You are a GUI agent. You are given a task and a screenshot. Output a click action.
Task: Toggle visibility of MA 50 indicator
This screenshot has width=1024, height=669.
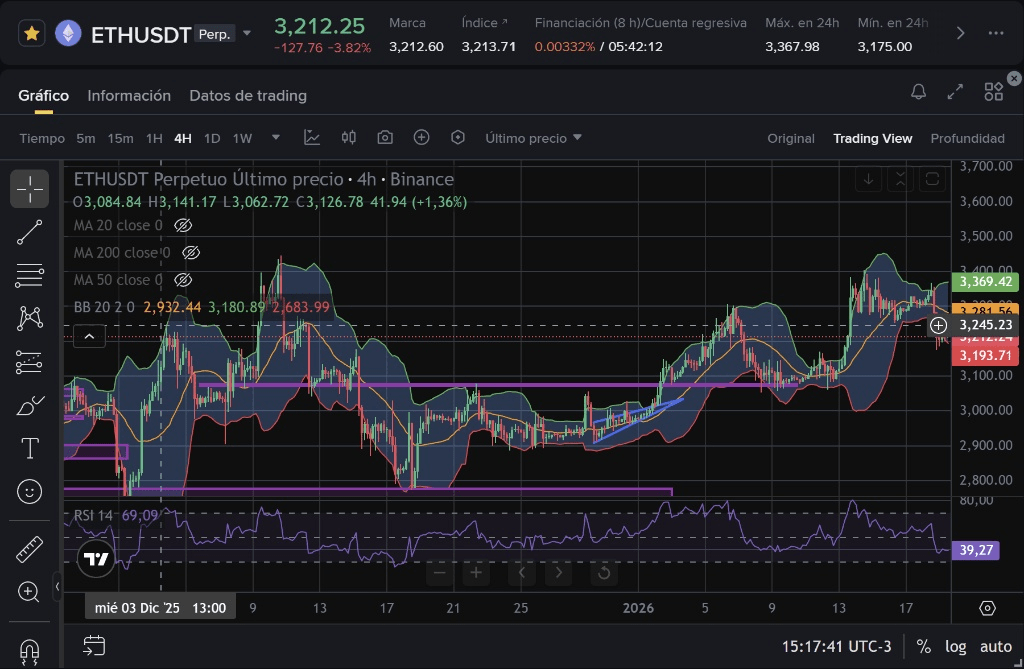(183, 280)
